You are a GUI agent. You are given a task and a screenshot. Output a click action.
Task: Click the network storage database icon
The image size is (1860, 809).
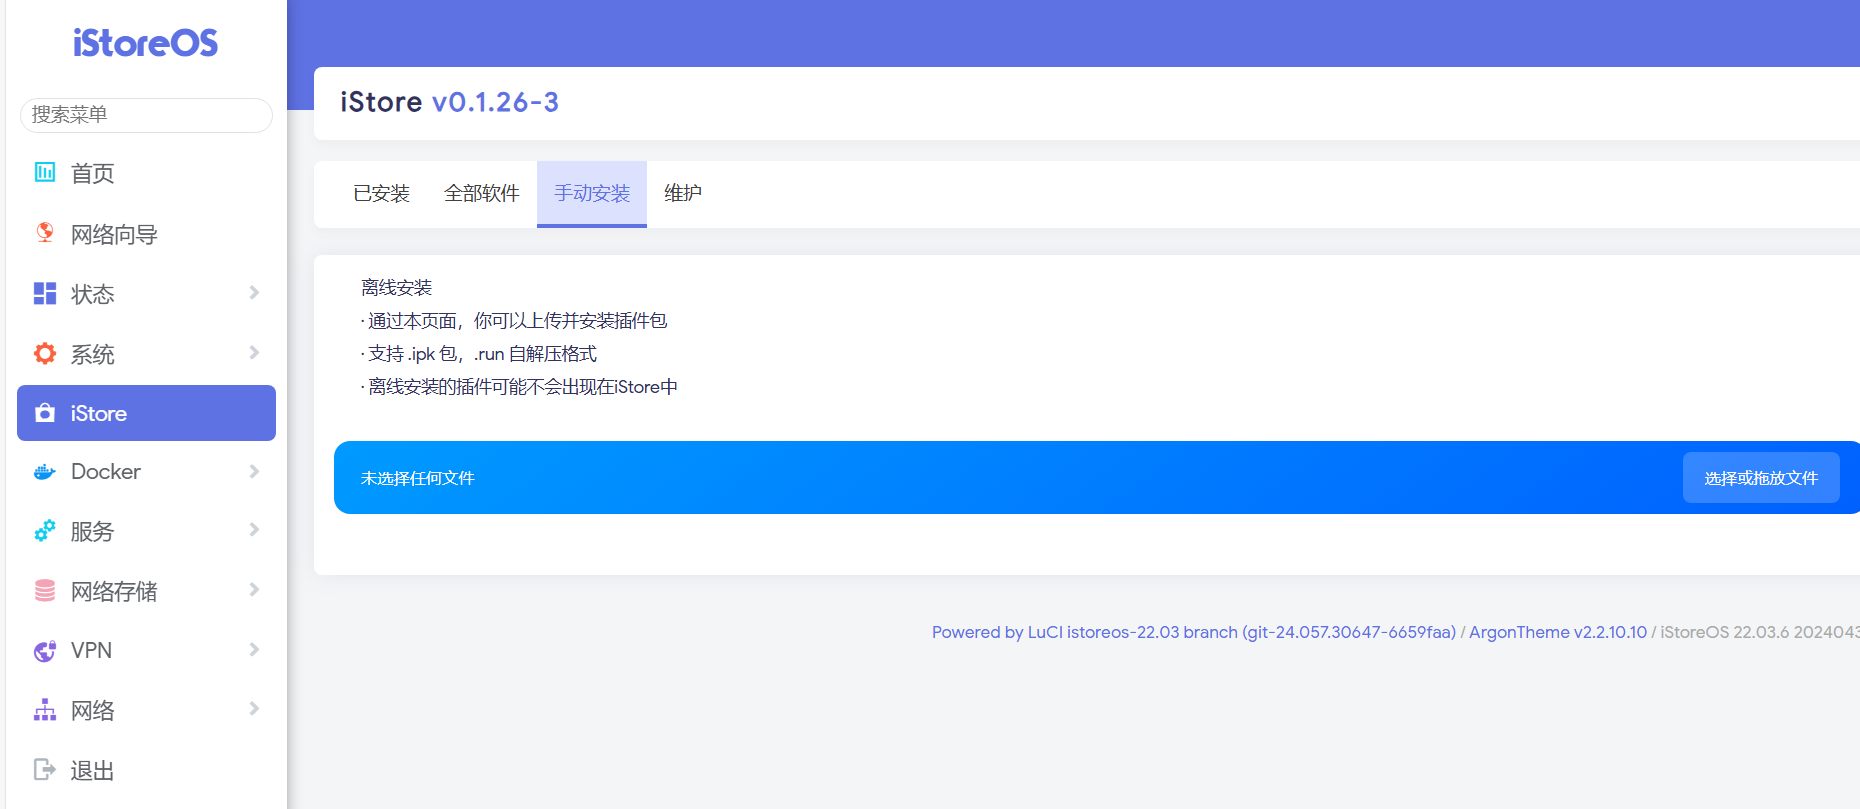coord(45,591)
